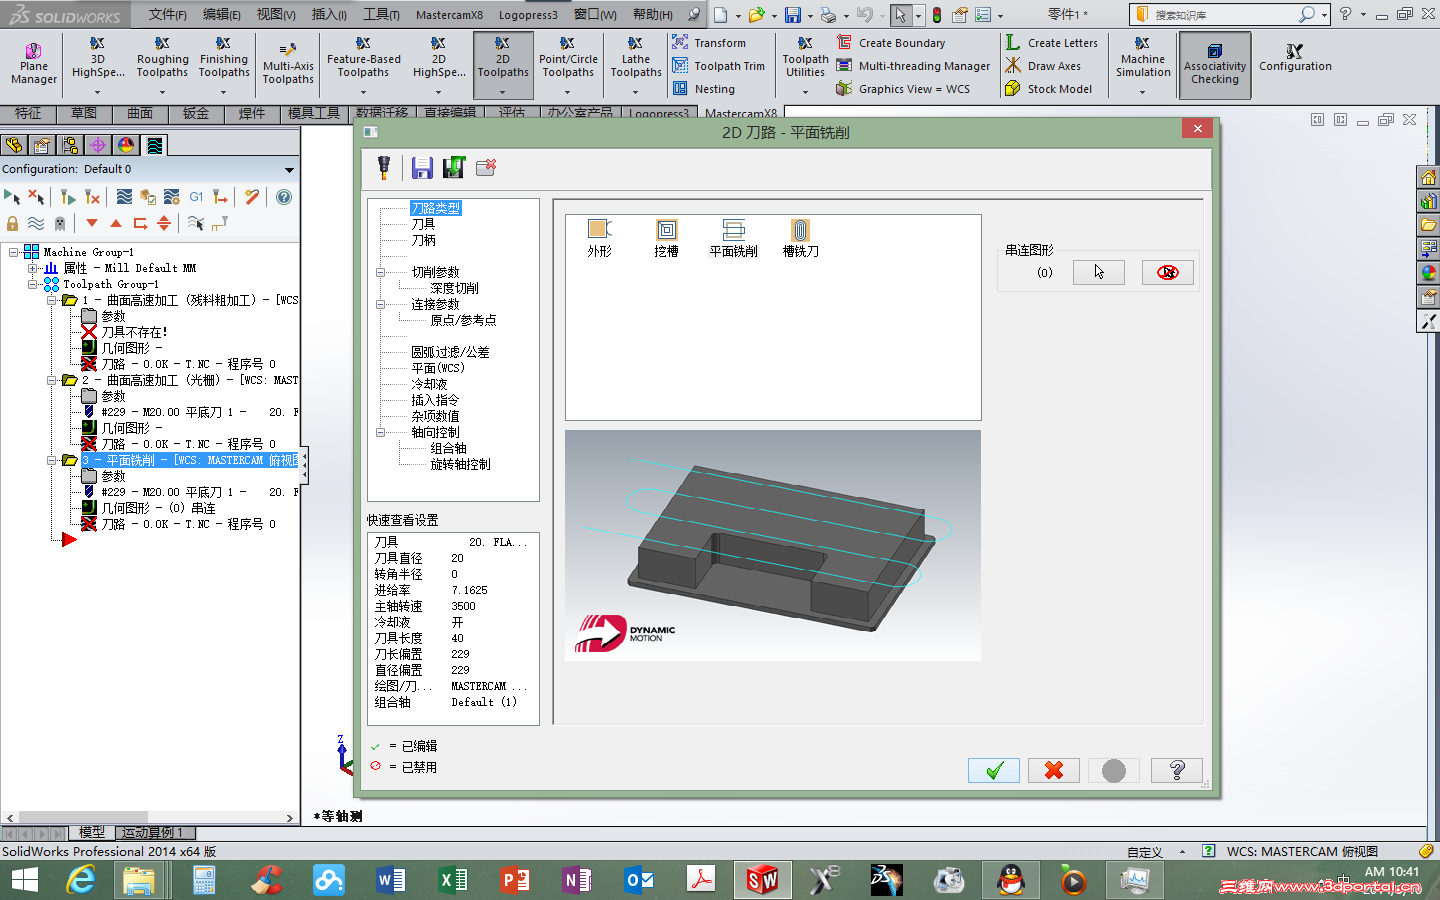Choose the 槽铣刀 slot mill toolpath type
The image size is (1440, 900).
[800, 238]
